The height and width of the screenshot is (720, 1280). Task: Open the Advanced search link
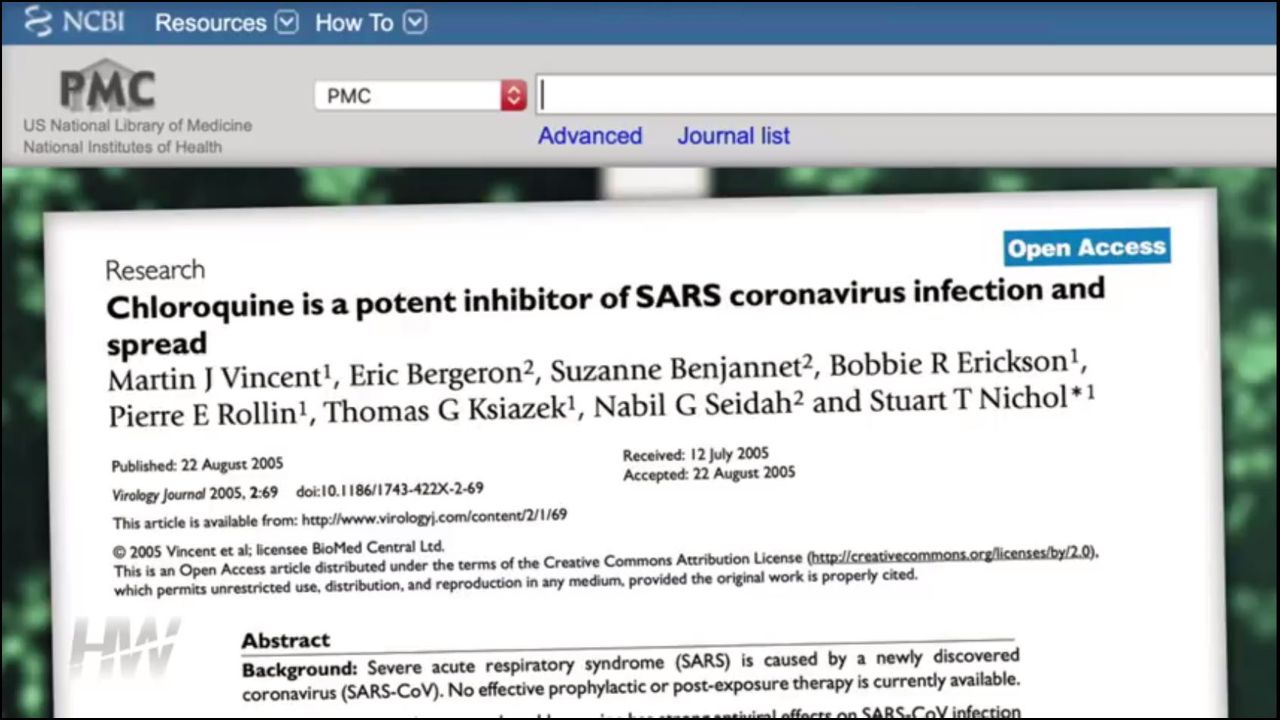[x=590, y=136]
